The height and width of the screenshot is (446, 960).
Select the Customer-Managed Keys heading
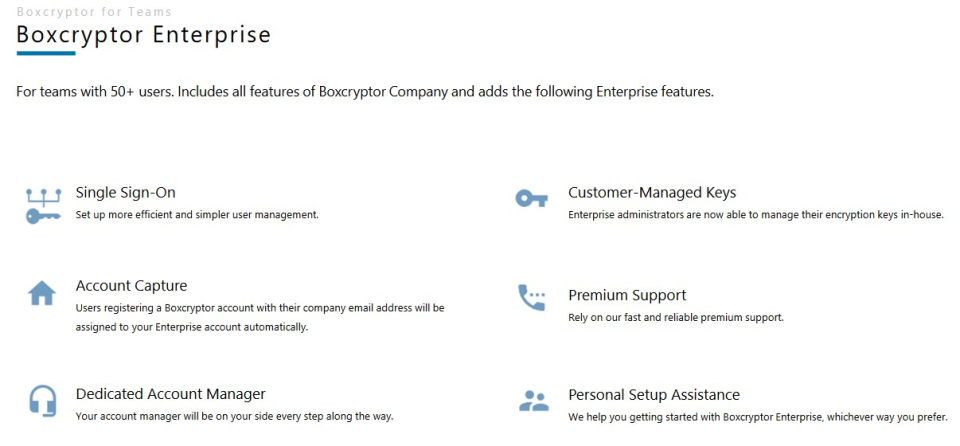[652, 192]
